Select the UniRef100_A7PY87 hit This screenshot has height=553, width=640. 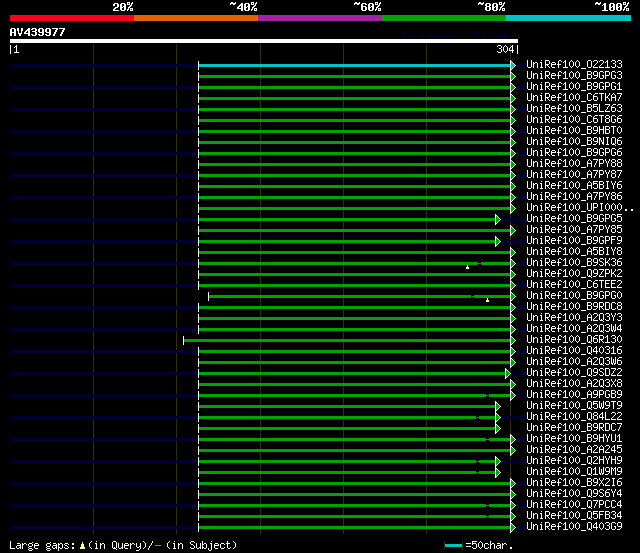pos(574,175)
